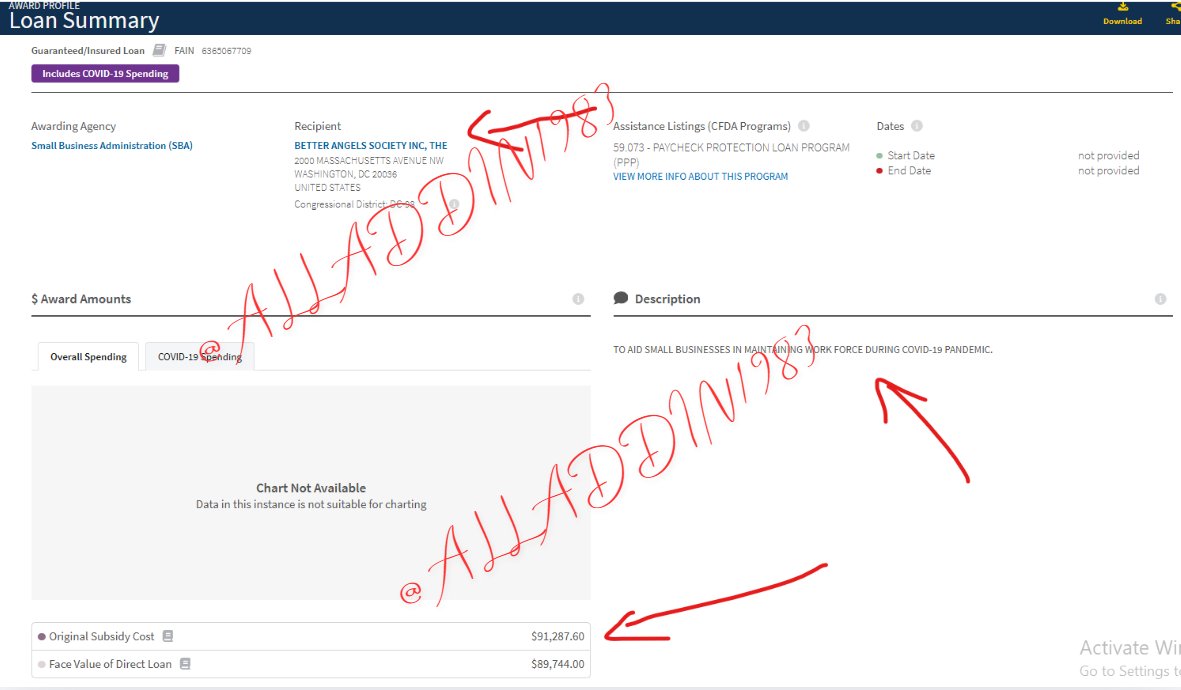Open glossary icon beside Guaranteed/Insured Loan
Viewport: 1181px width, 690px height.
pos(159,50)
